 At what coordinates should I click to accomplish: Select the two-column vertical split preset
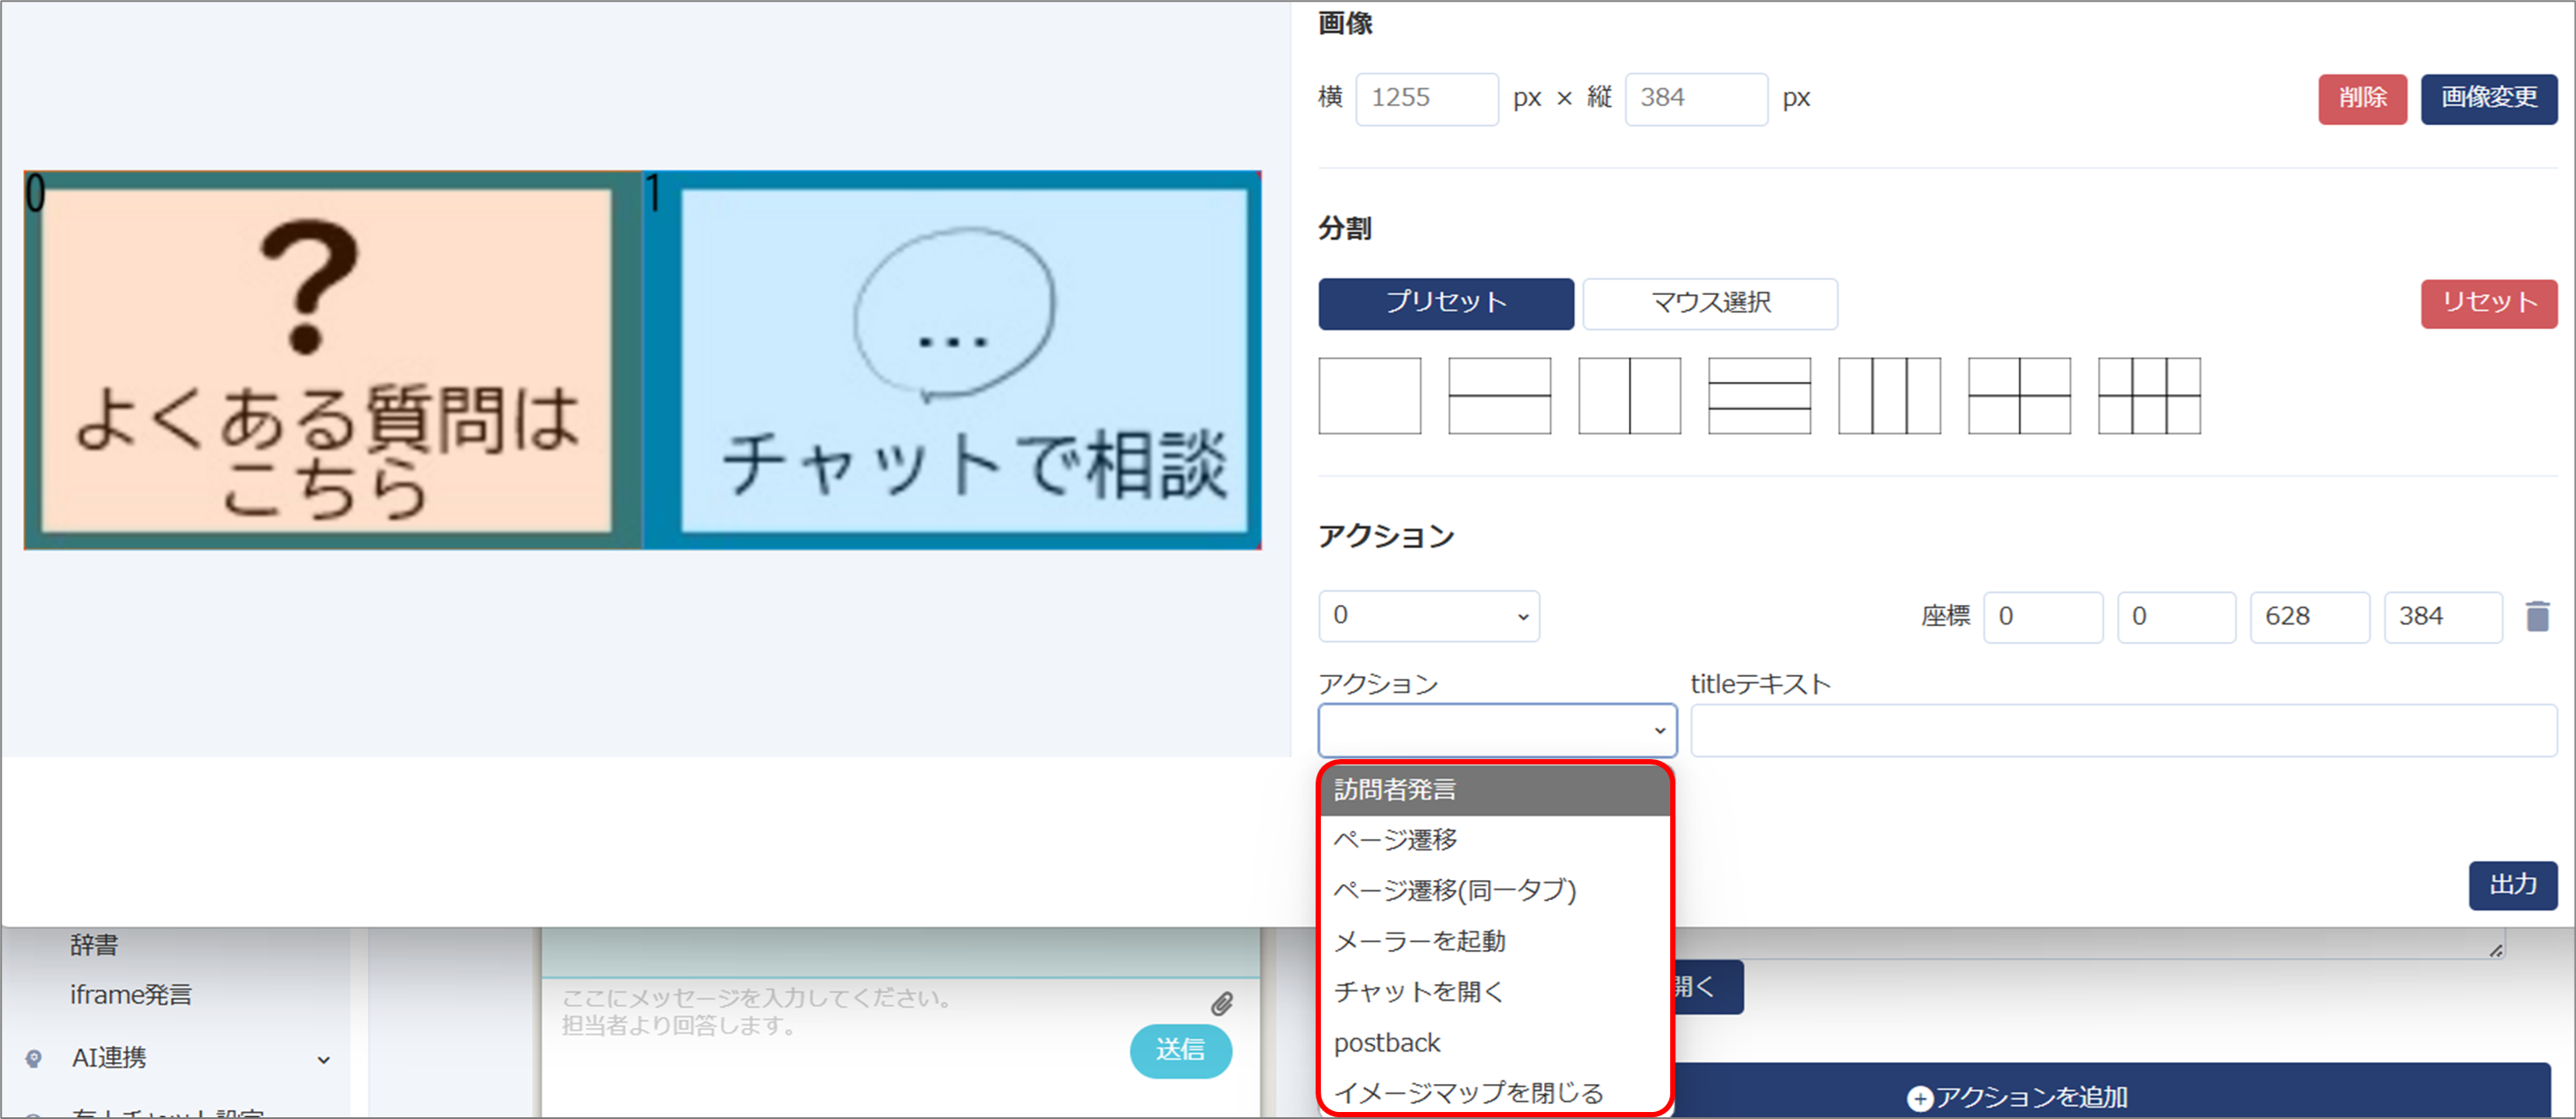click(x=1629, y=396)
